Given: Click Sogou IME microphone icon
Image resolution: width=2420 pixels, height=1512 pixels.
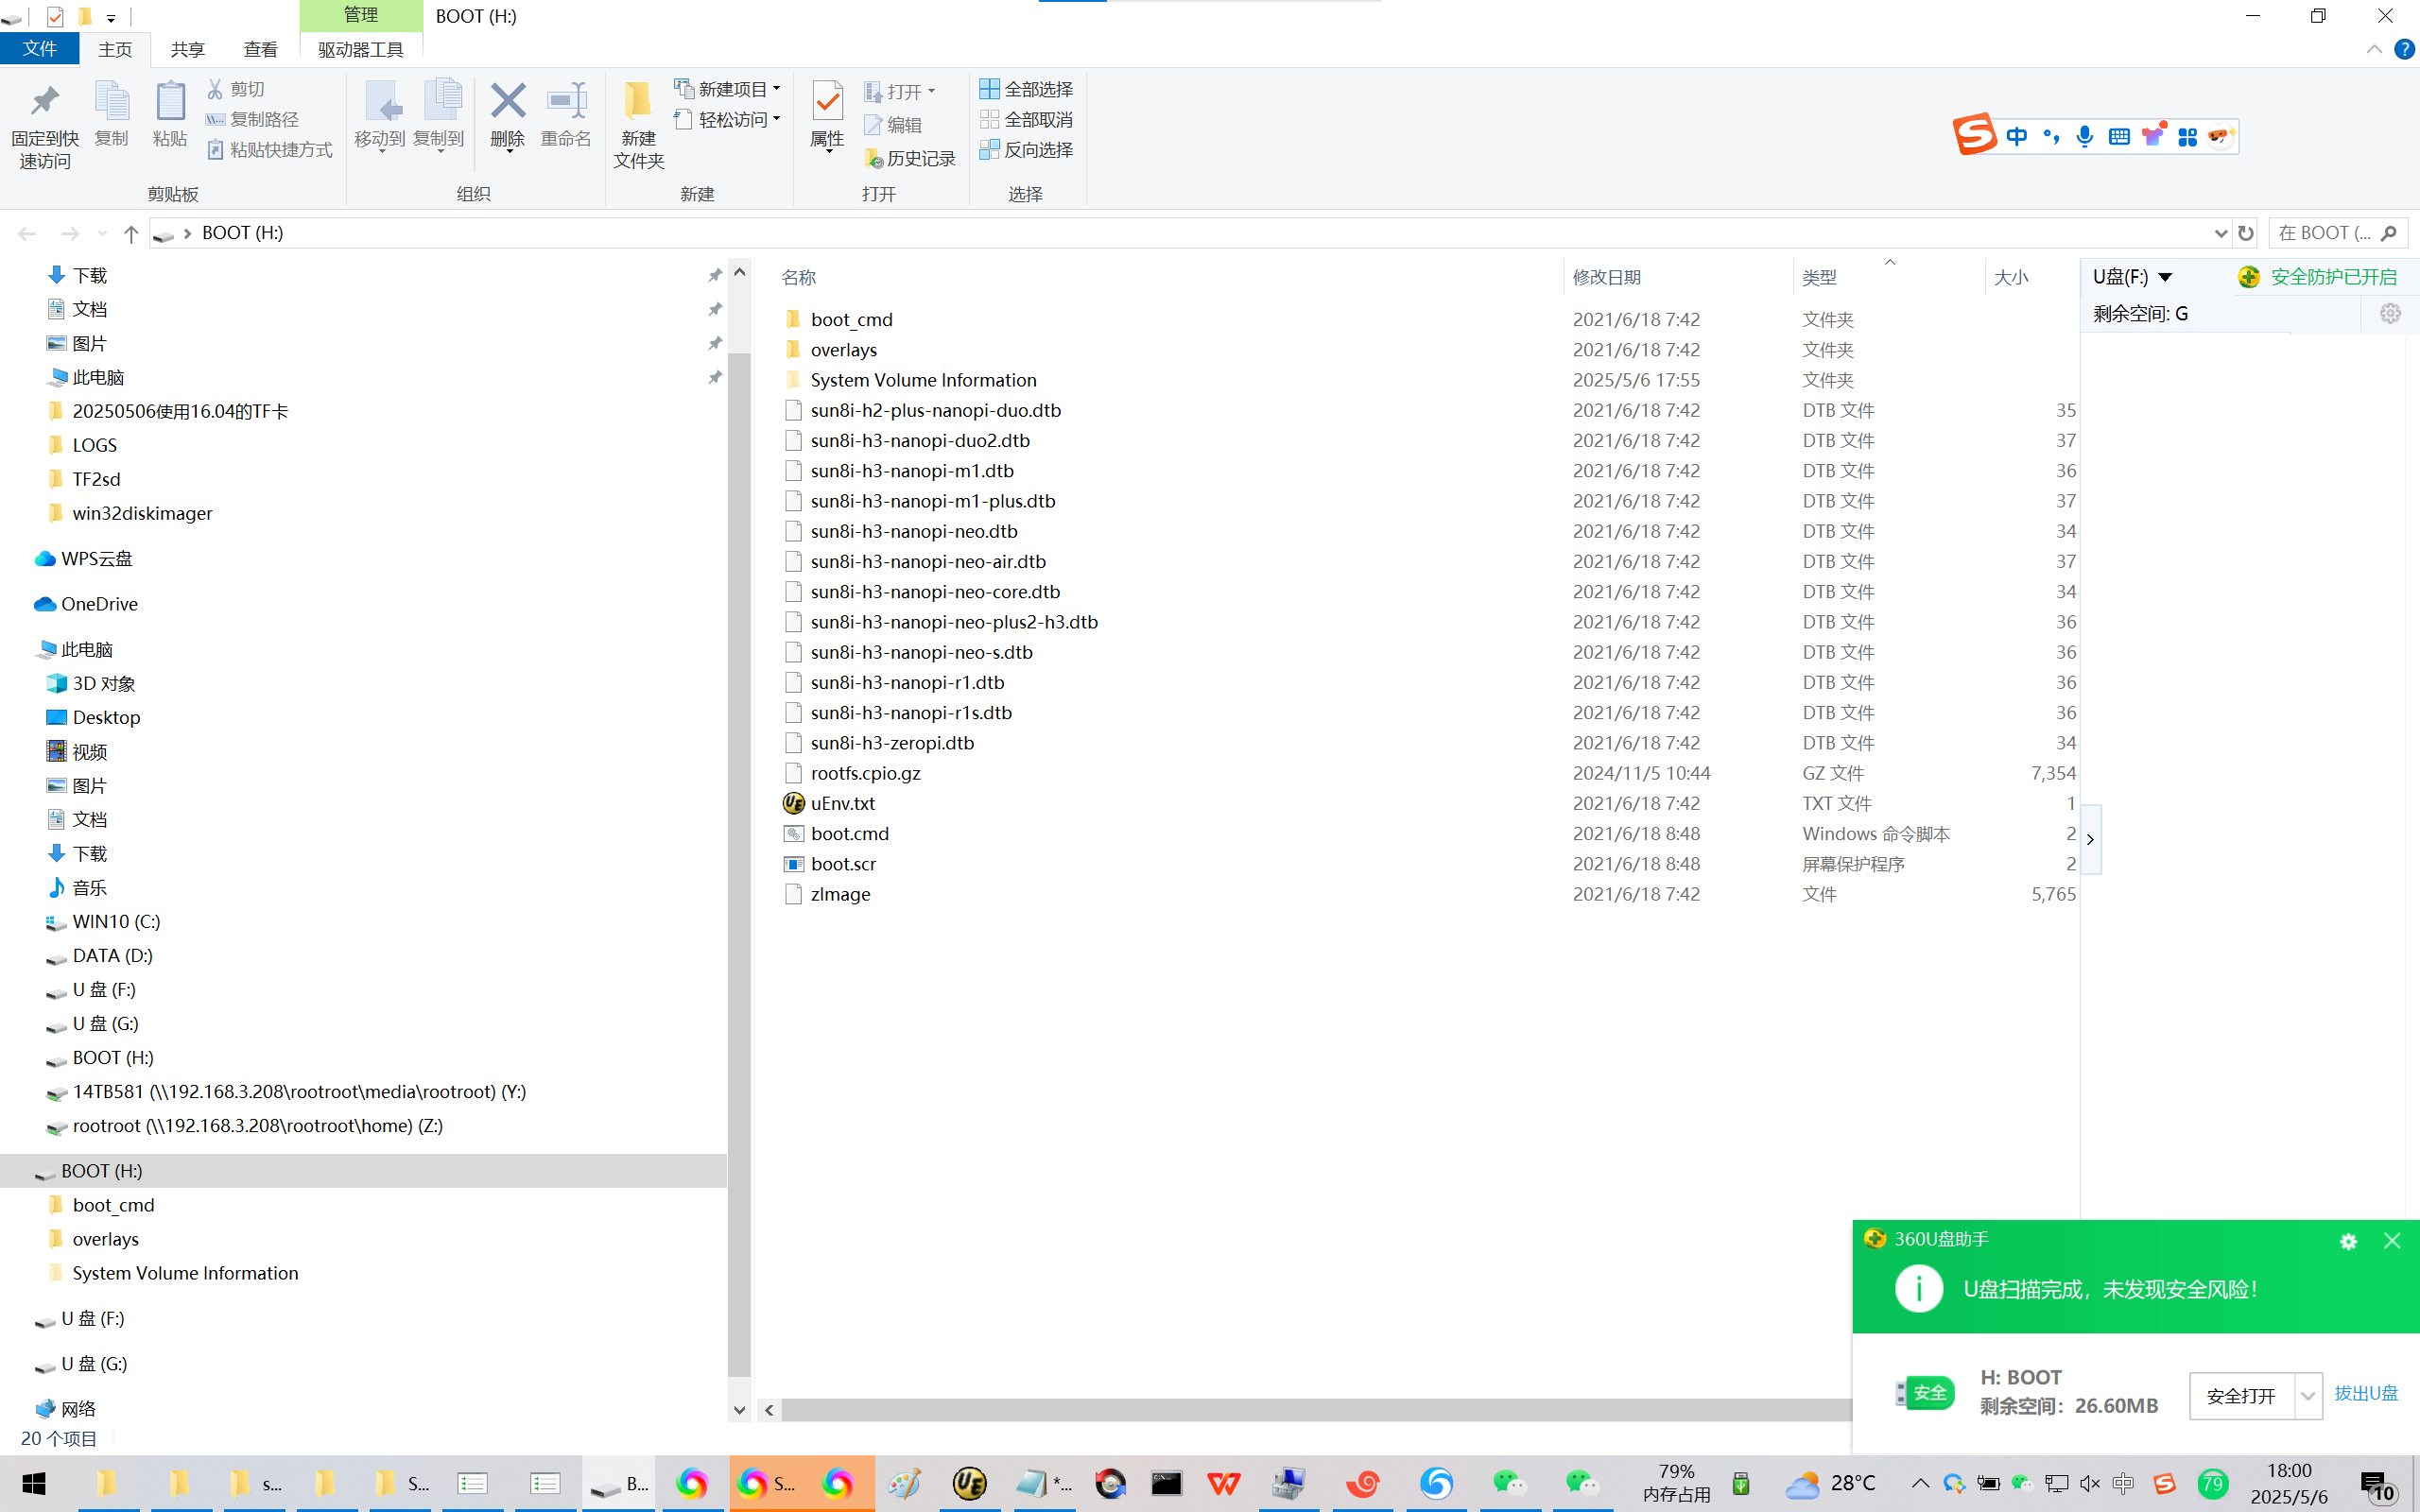Looking at the screenshot, I should pyautogui.click(x=2084, y=137).
